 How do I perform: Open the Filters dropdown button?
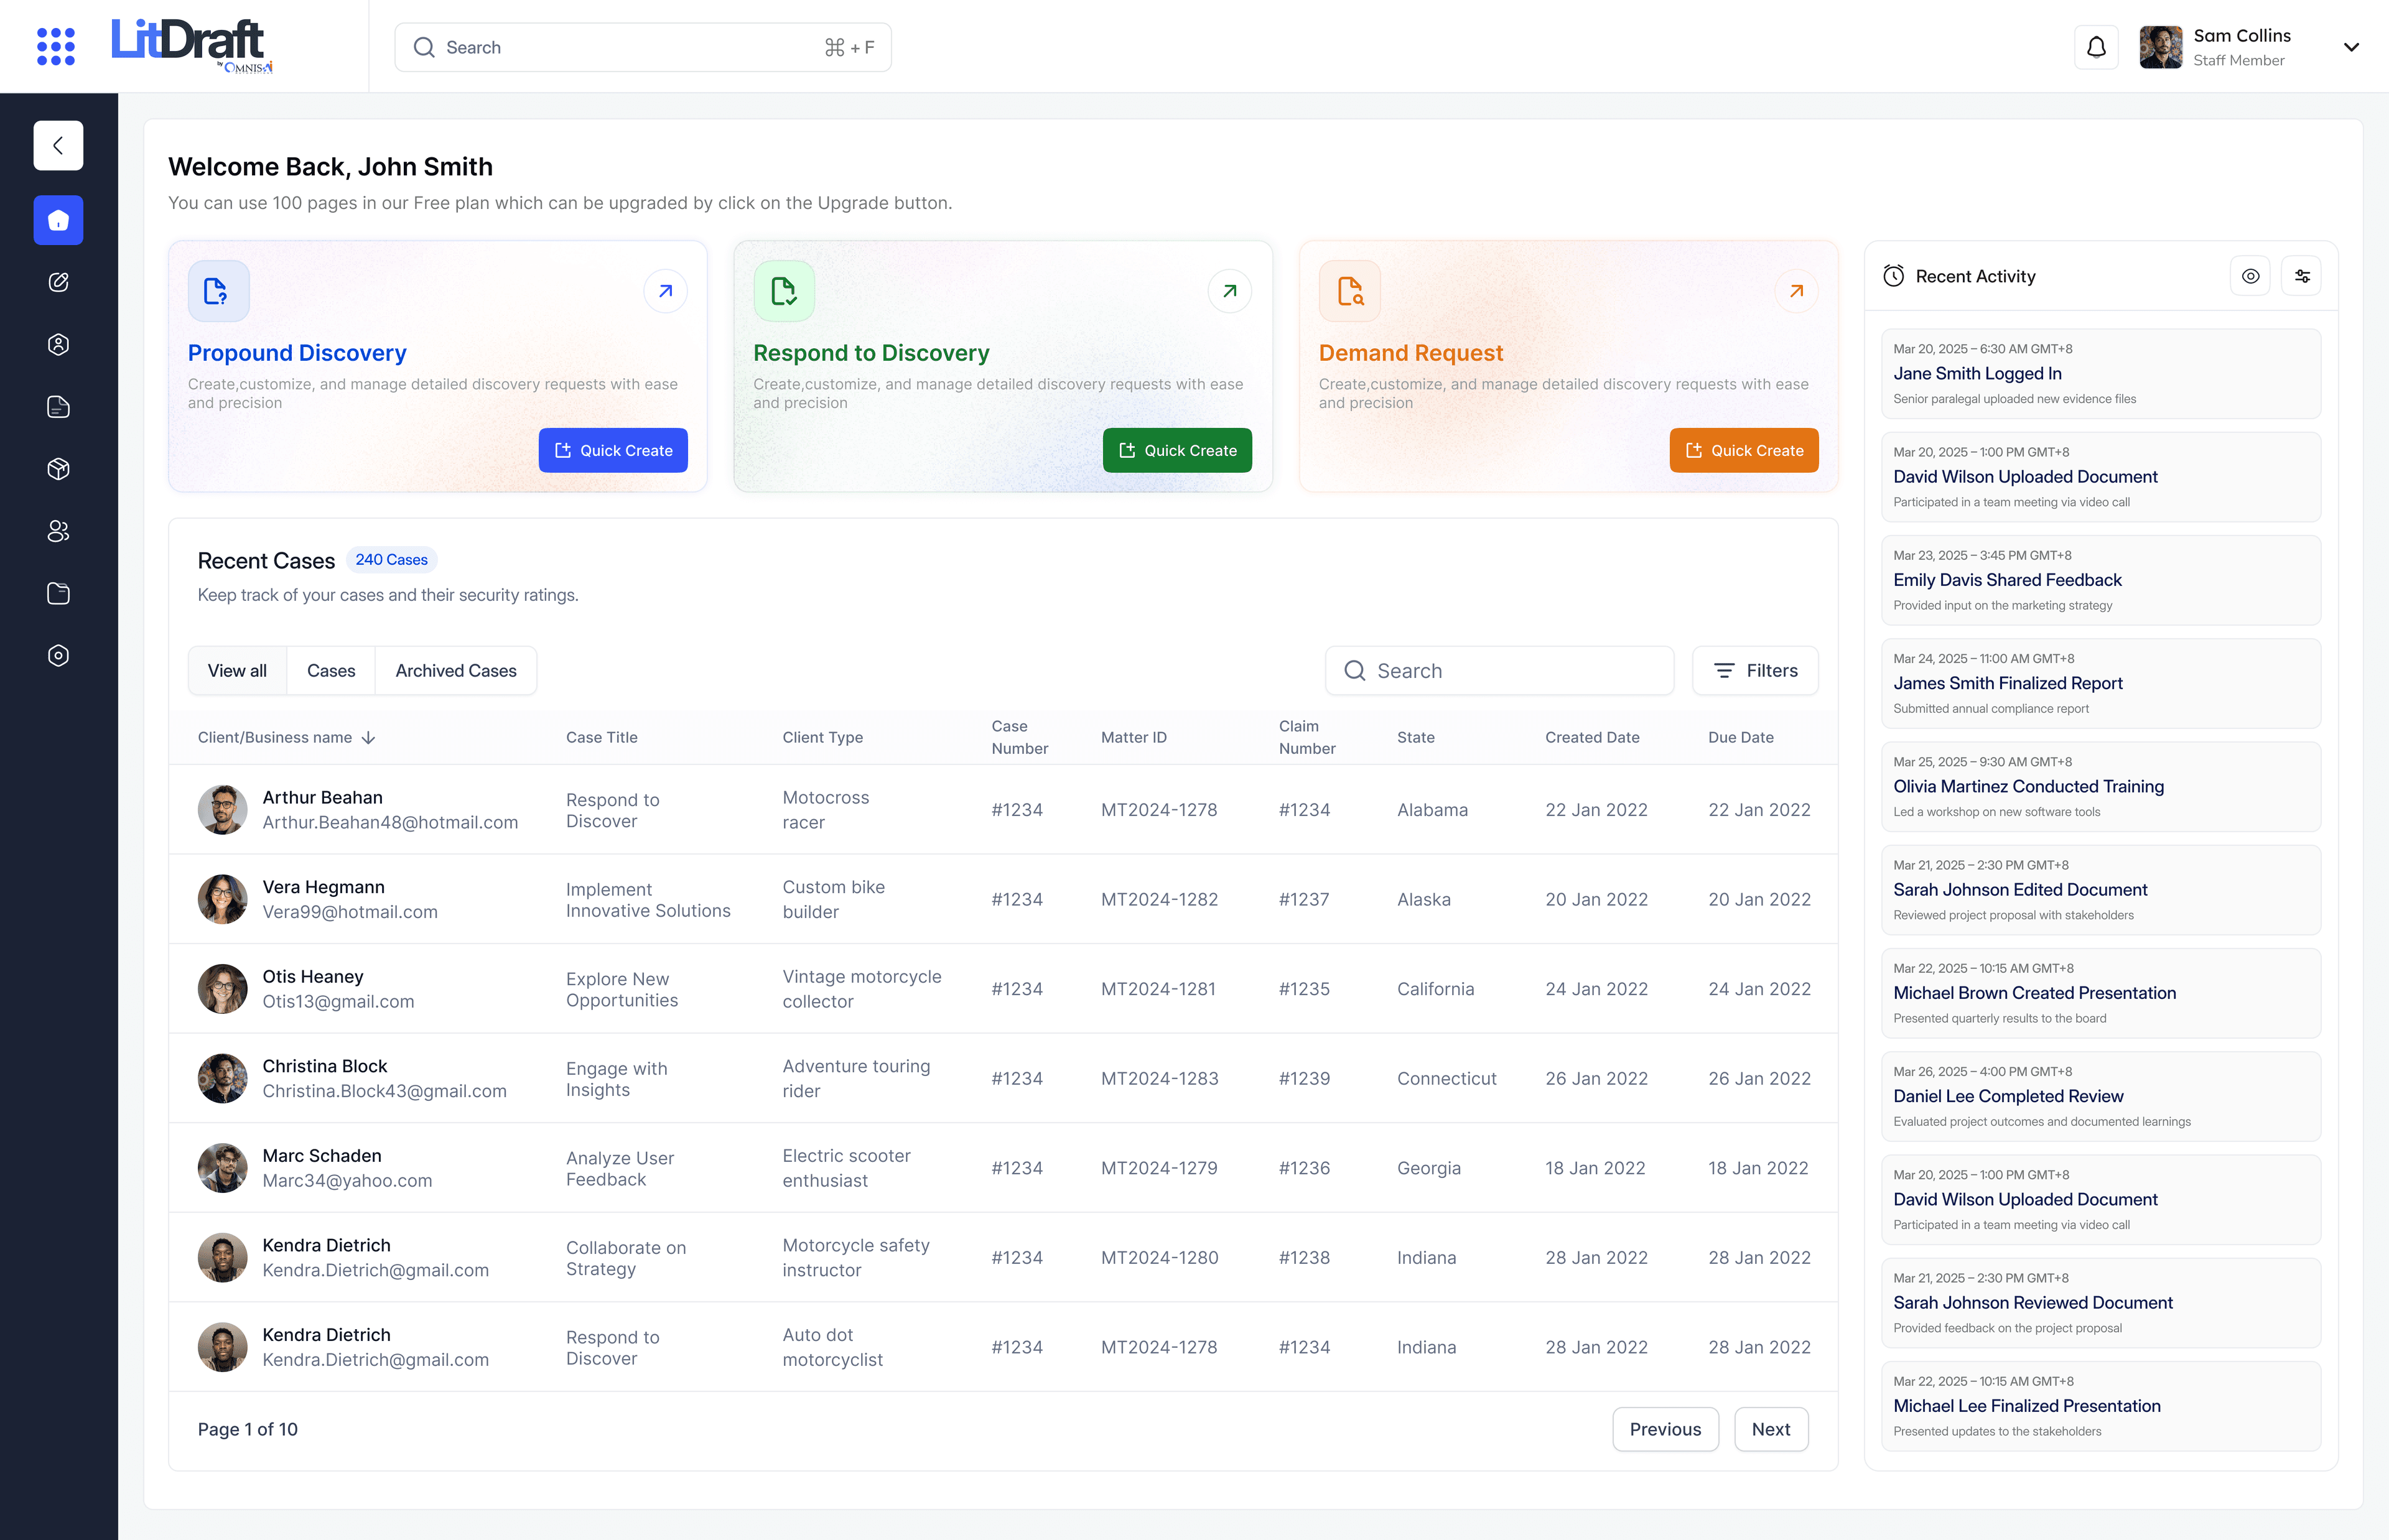click(x=1755, y=671)
